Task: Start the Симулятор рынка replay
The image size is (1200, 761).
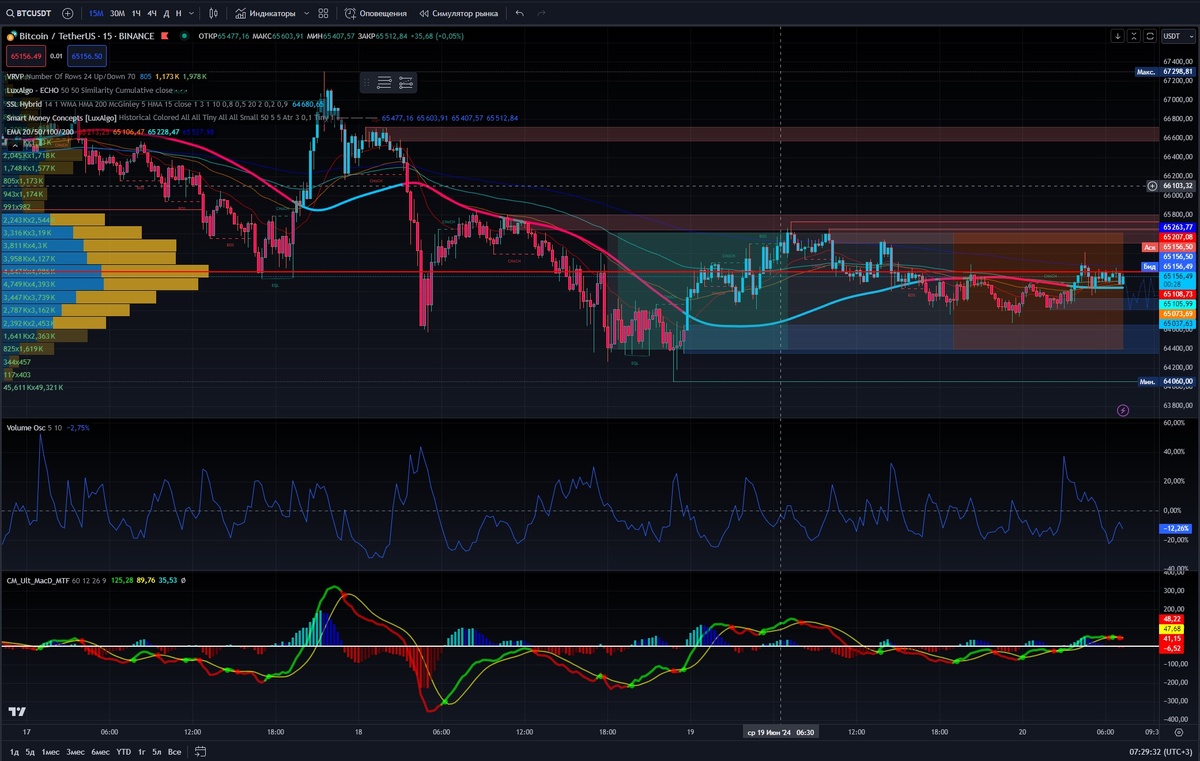Action: coord(458,13)
